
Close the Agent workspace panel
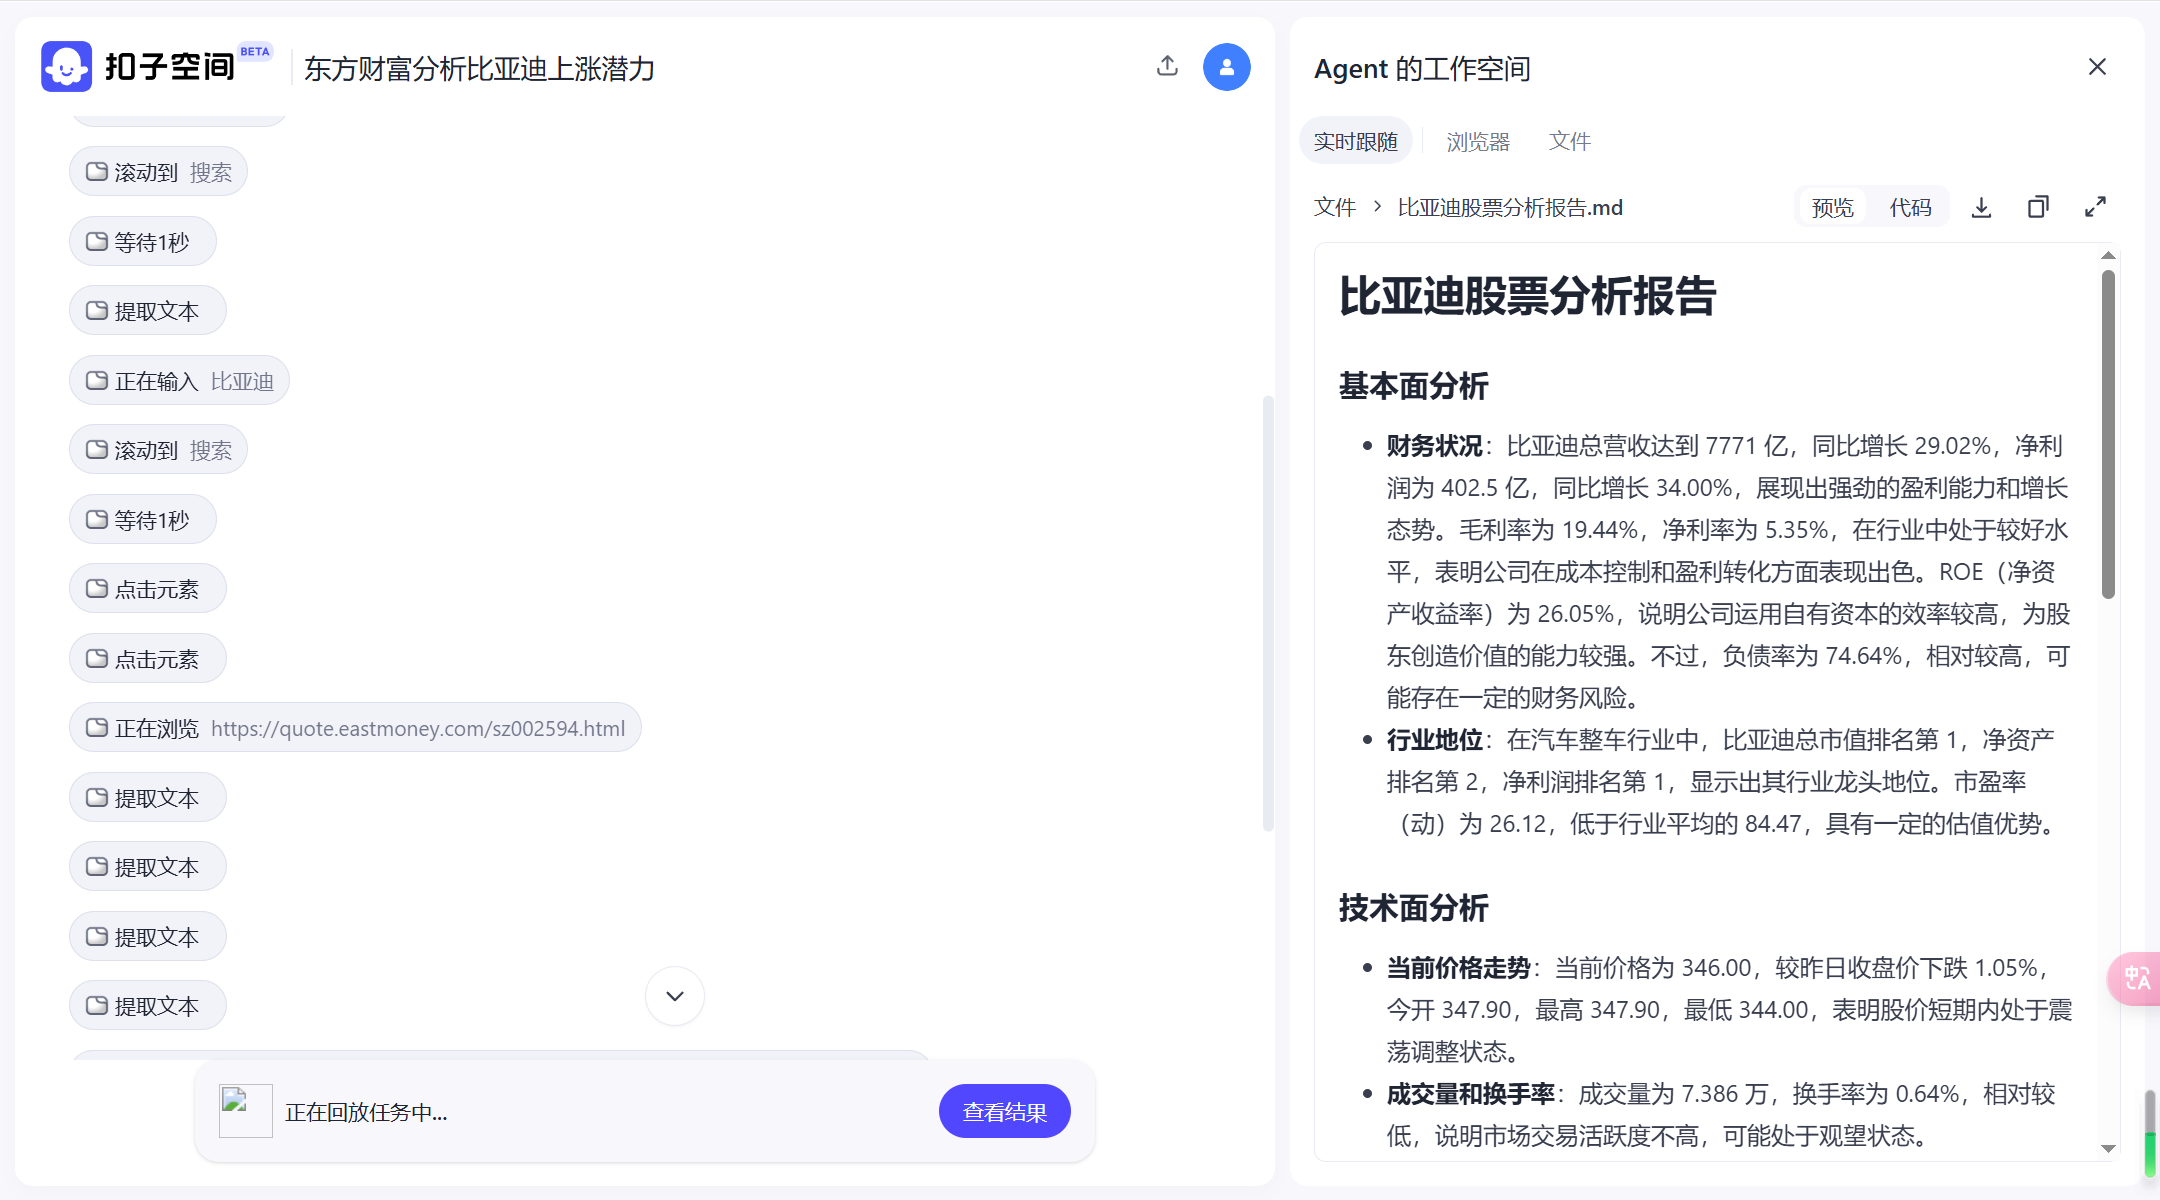(x=2097, y=67)
